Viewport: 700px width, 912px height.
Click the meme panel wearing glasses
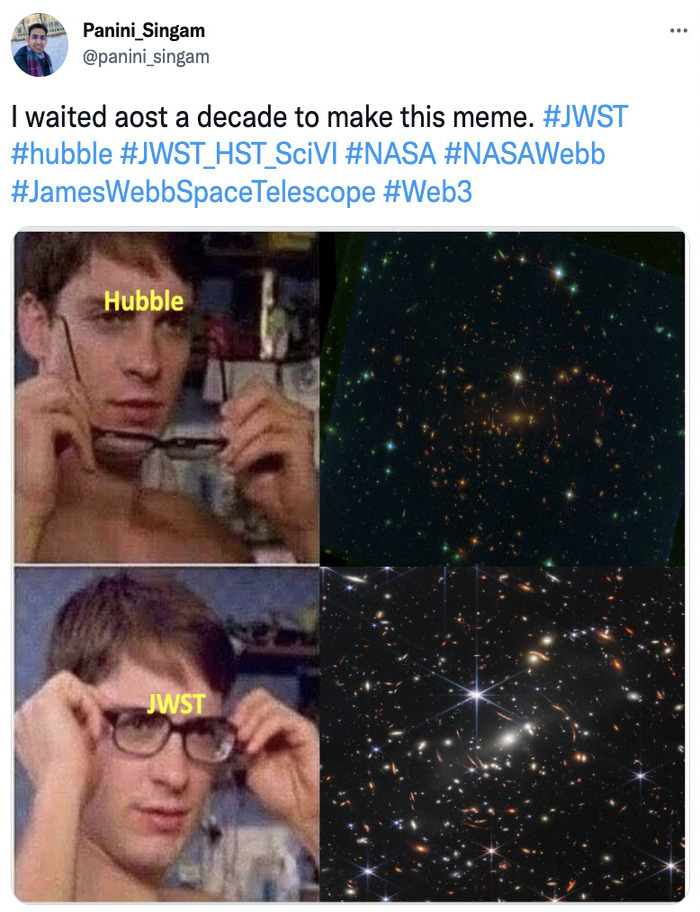coord(166,734)
